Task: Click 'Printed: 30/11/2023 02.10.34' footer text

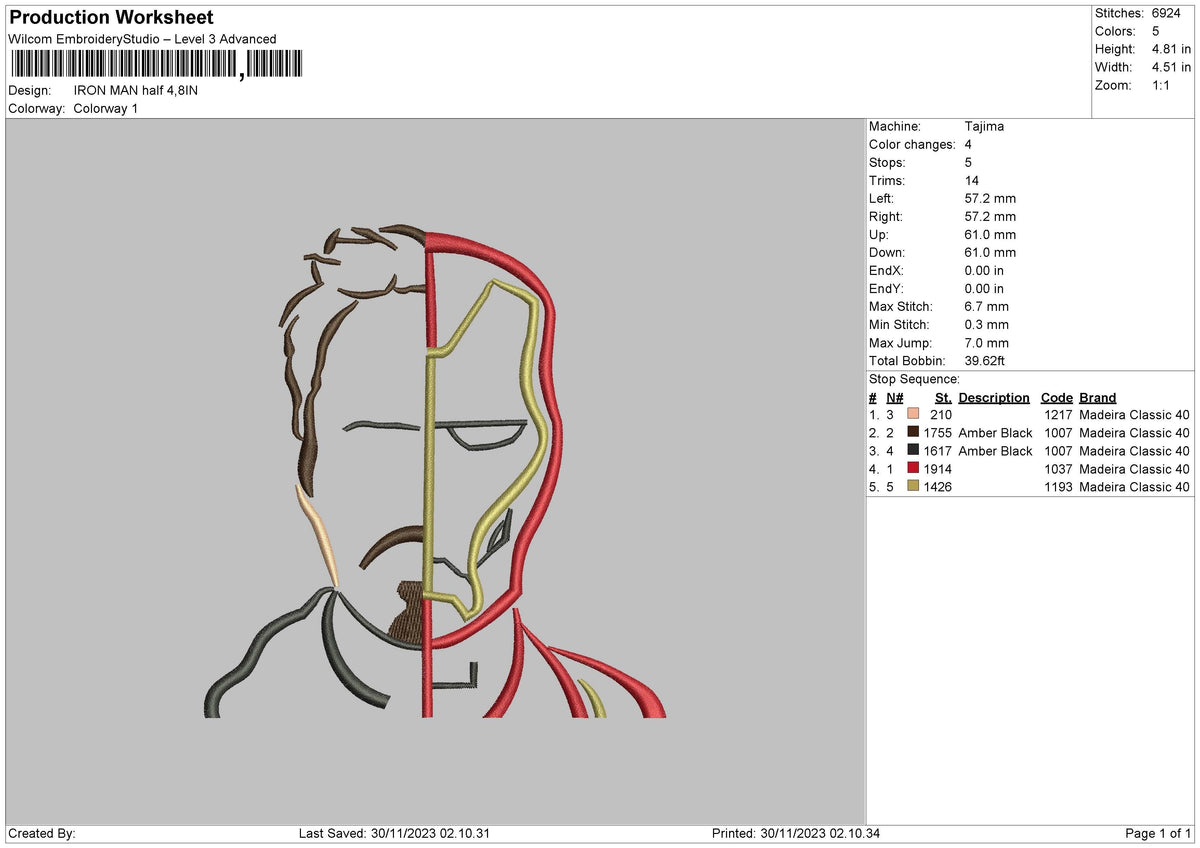Action: [x=796, y=834]
